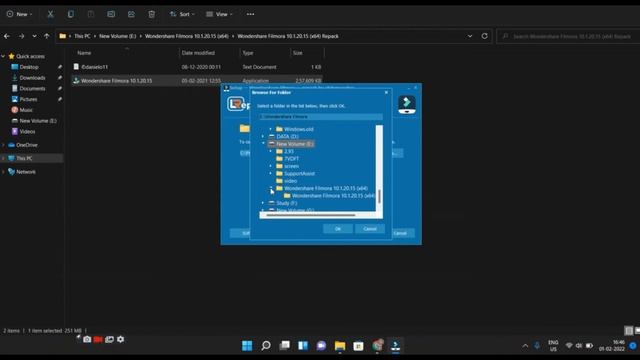
Task: Open the See more ellipsis menu
Action: pos(250,14)
